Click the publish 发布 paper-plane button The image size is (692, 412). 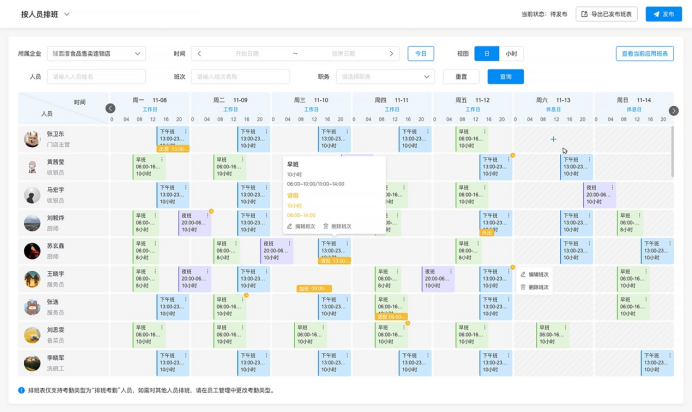(x=663, y=14)
